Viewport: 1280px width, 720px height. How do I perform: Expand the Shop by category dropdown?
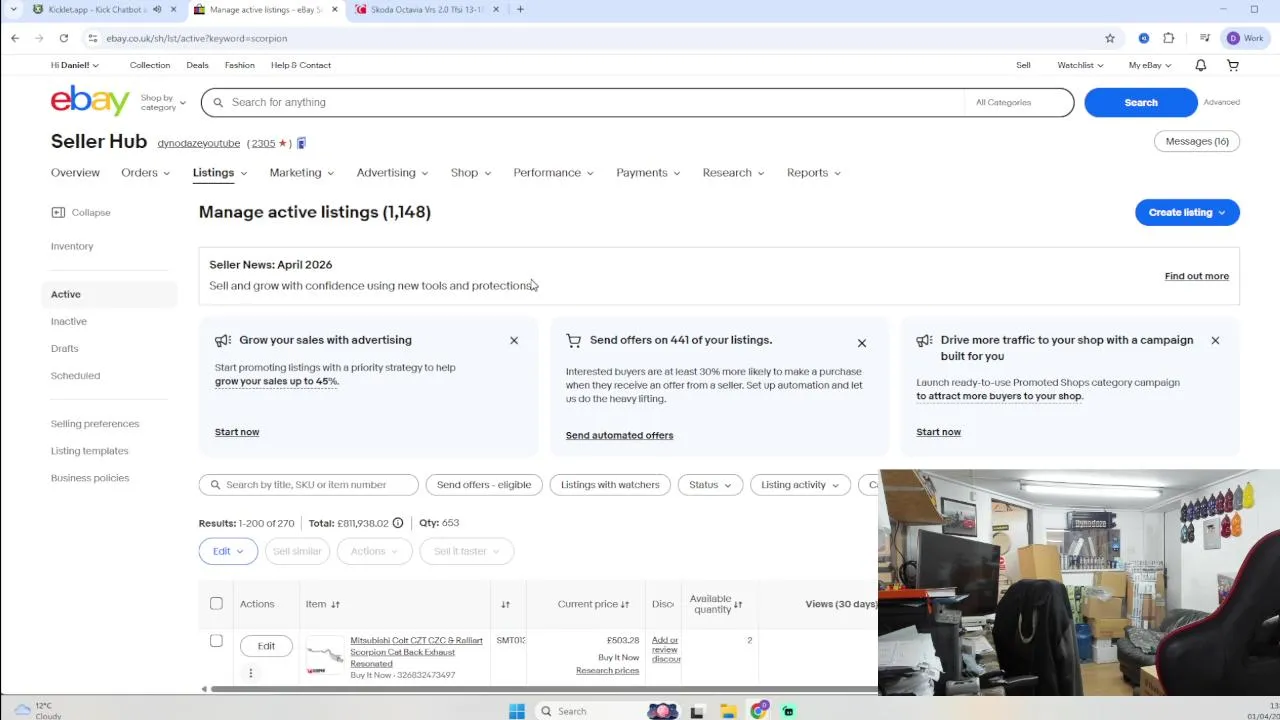163,102
